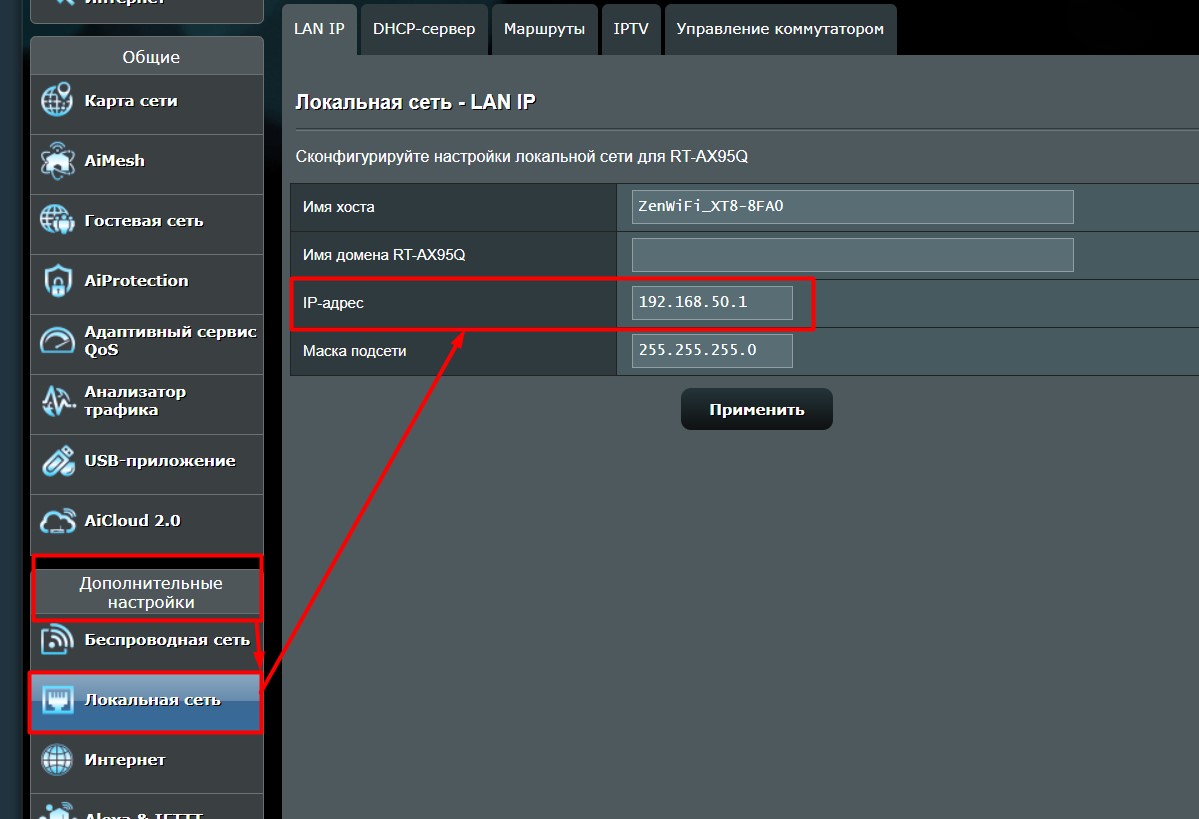Open the IPTV tab
Image resolution: width=1199 pixels, height=819 pixels.
click(x=631, y=29)
